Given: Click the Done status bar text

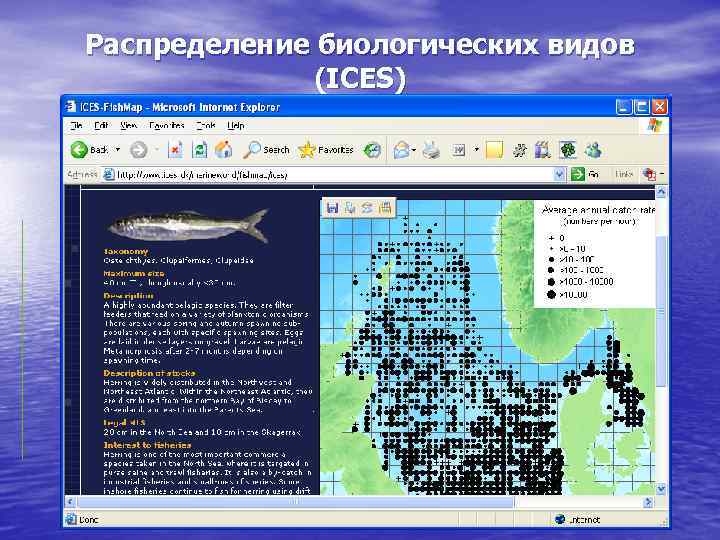Looking at the screenshot, I should click(x=89, y=519).
